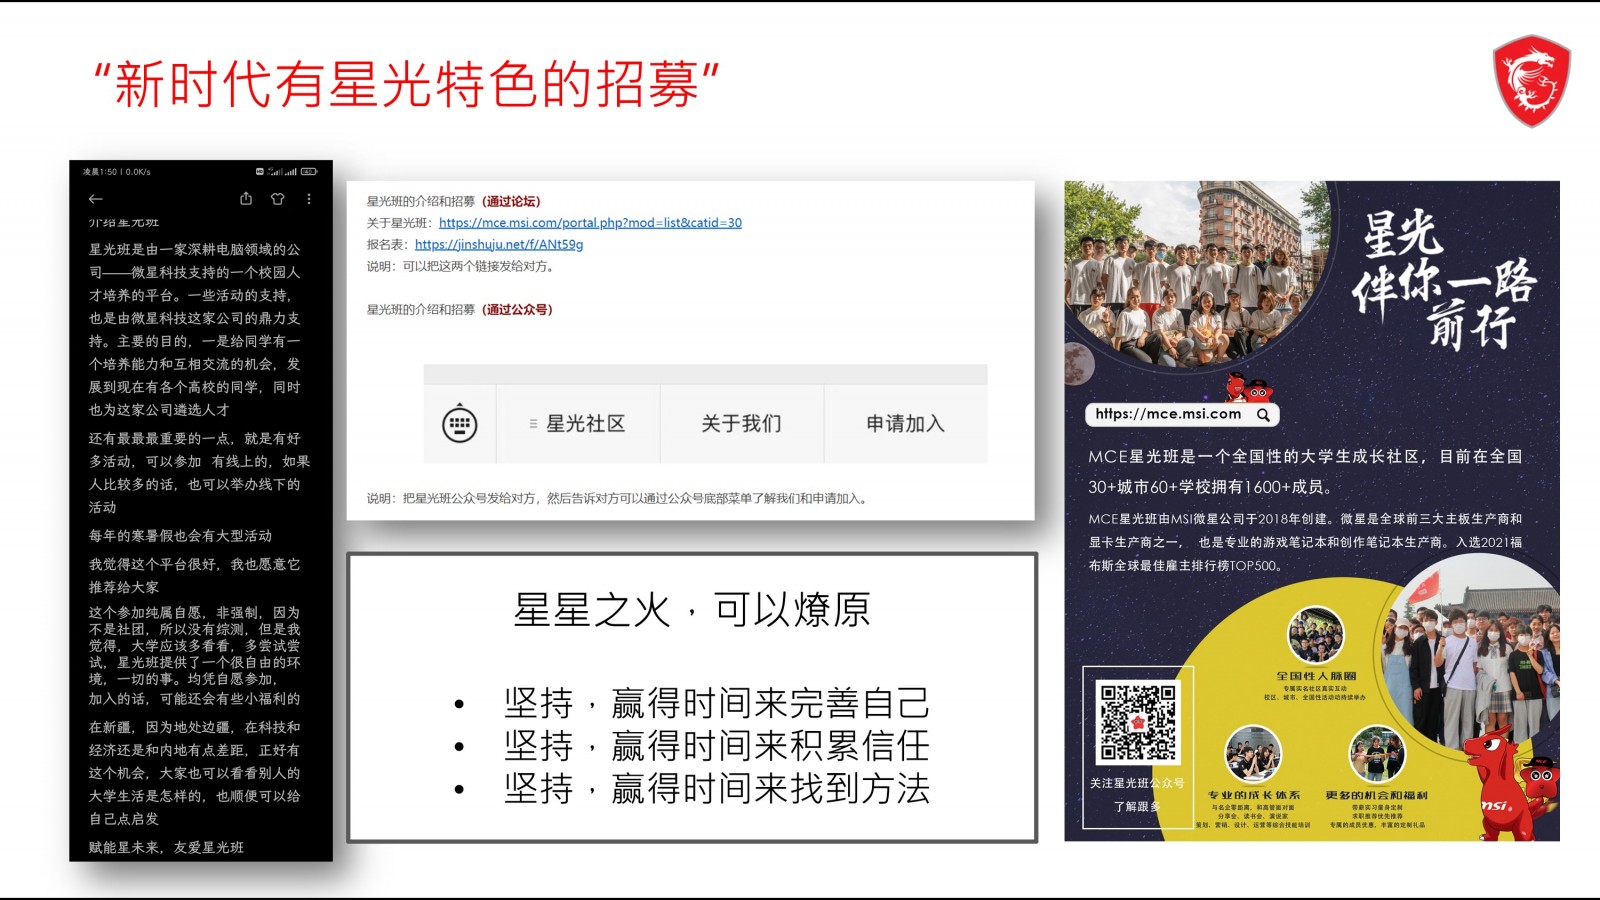Click the magnifier icon in the mce.msi.com bar
This screenshot has height=900, width=1600.
1263,414
